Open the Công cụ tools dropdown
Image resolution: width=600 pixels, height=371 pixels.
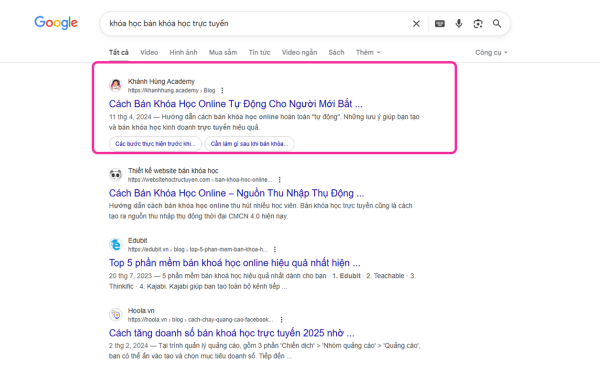click(x=491, y=52)
